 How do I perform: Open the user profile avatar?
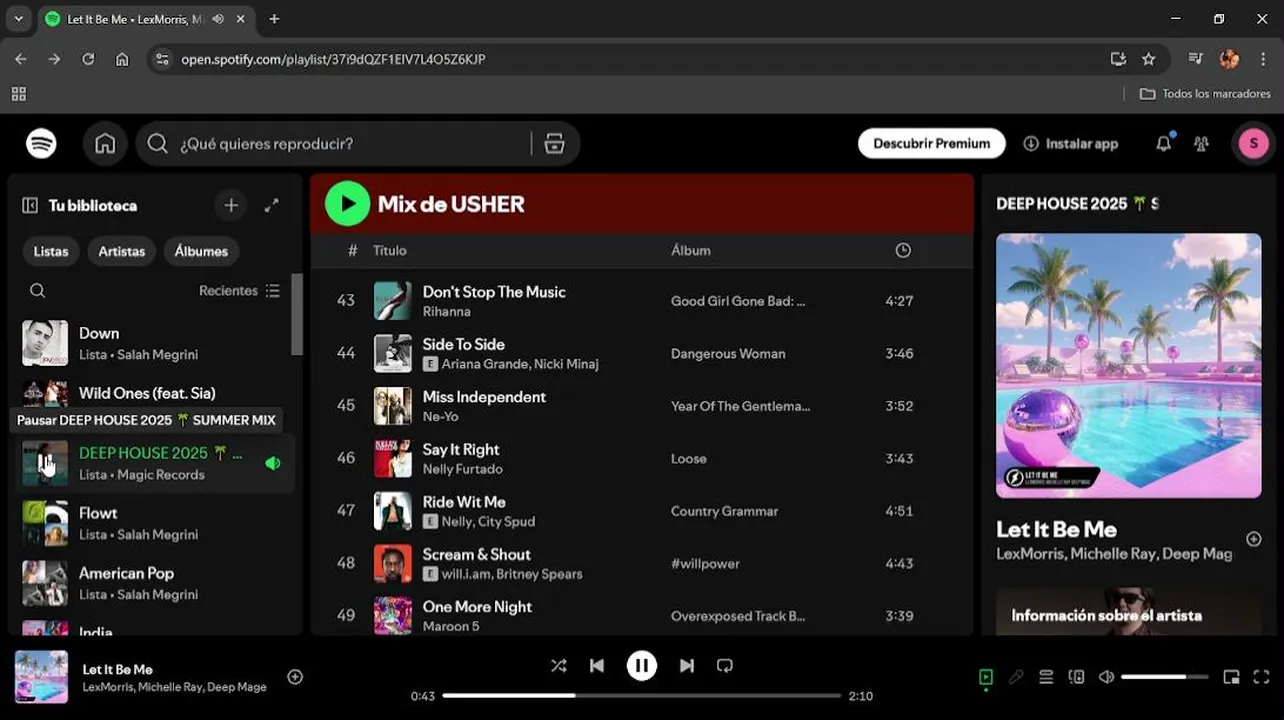1253,144
